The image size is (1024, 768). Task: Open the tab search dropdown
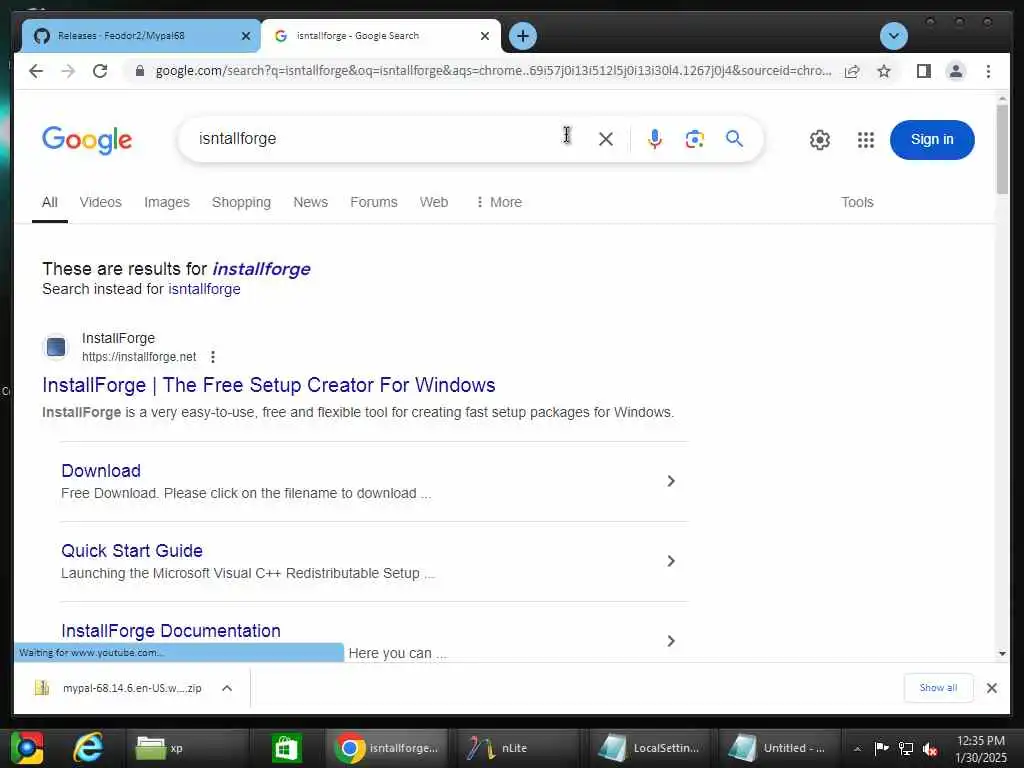click(x=893, y=36)
